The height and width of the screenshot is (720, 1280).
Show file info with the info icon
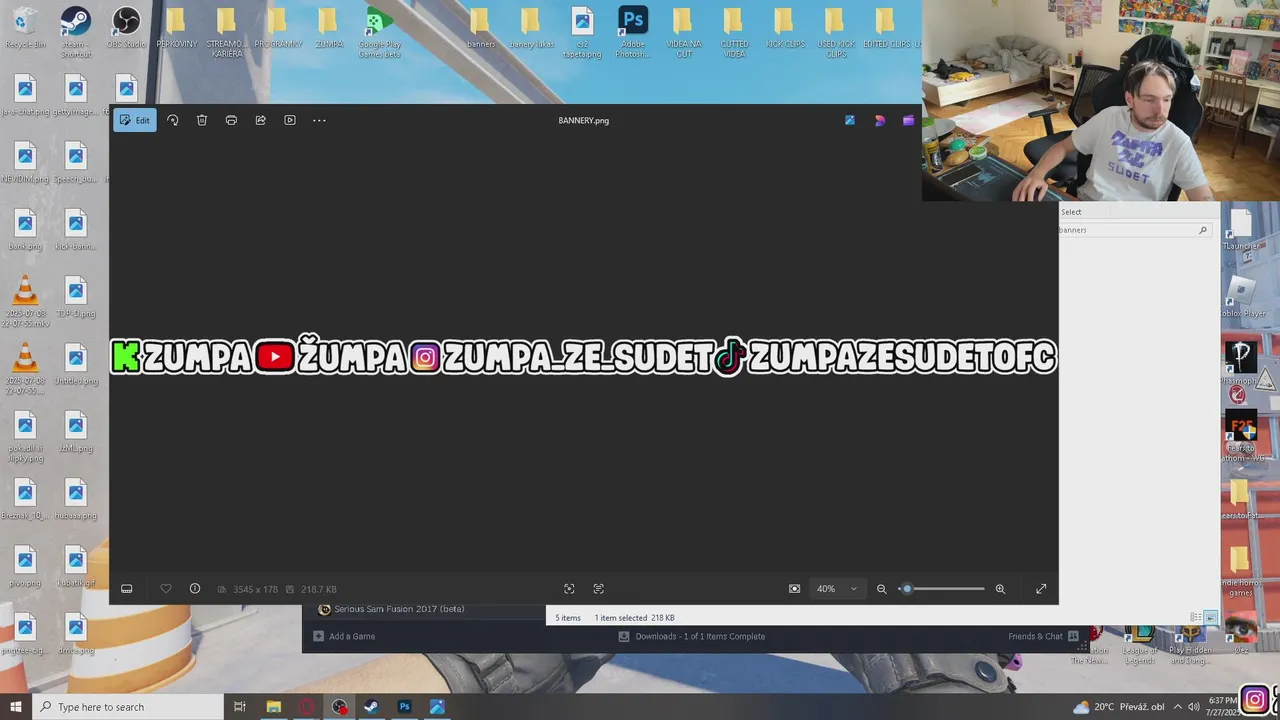195,589
